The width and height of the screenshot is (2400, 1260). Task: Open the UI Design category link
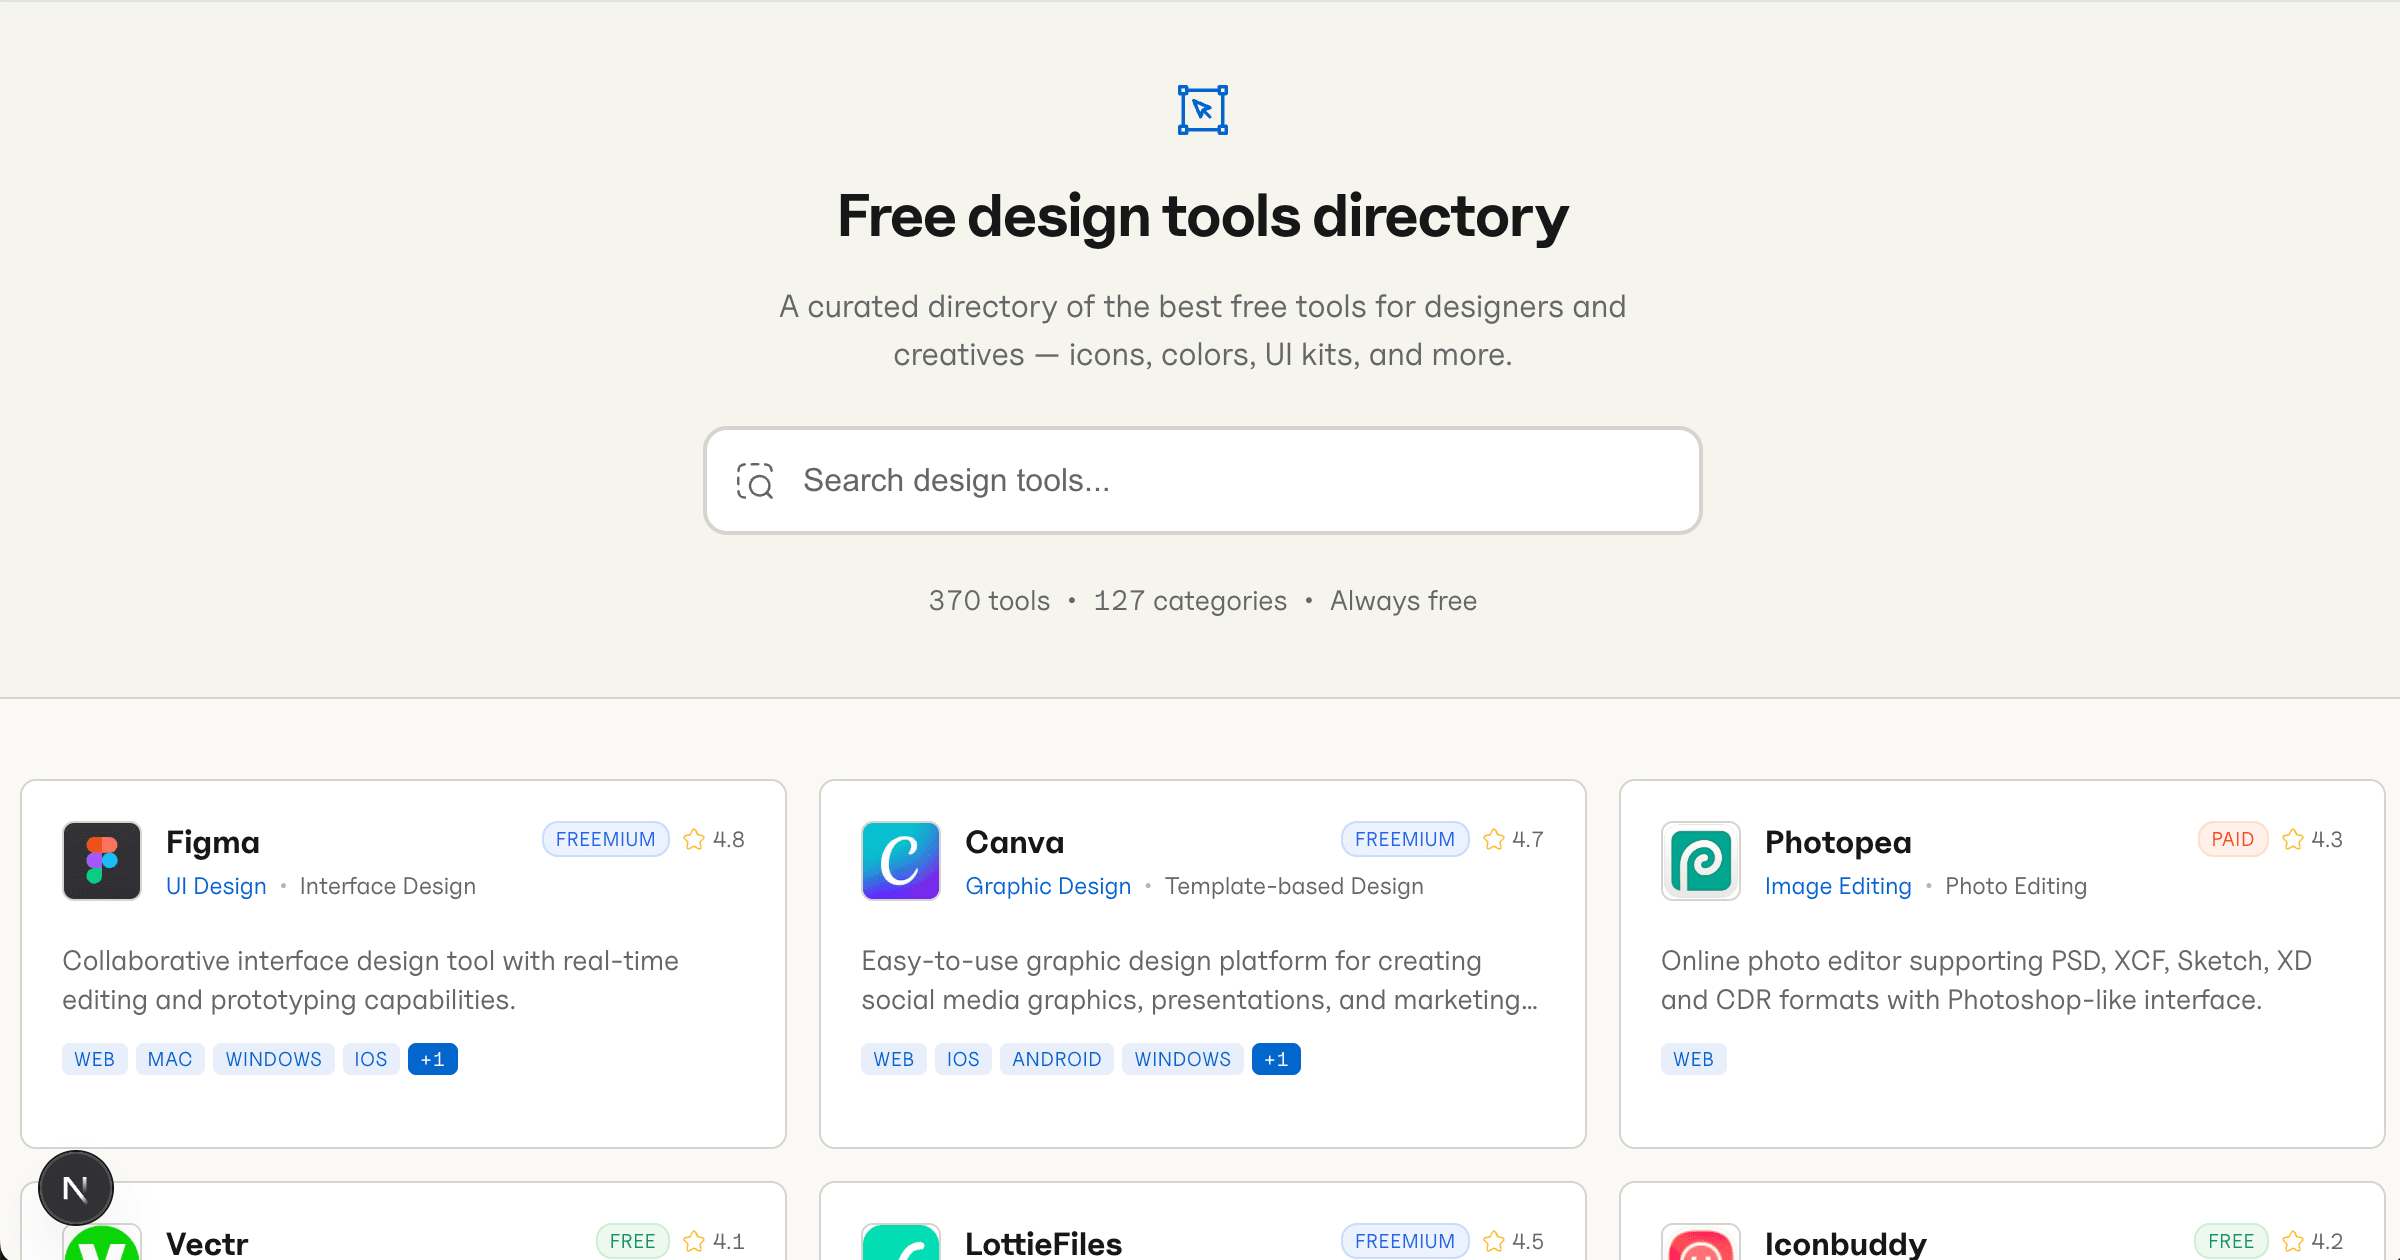tap(215, 886)
